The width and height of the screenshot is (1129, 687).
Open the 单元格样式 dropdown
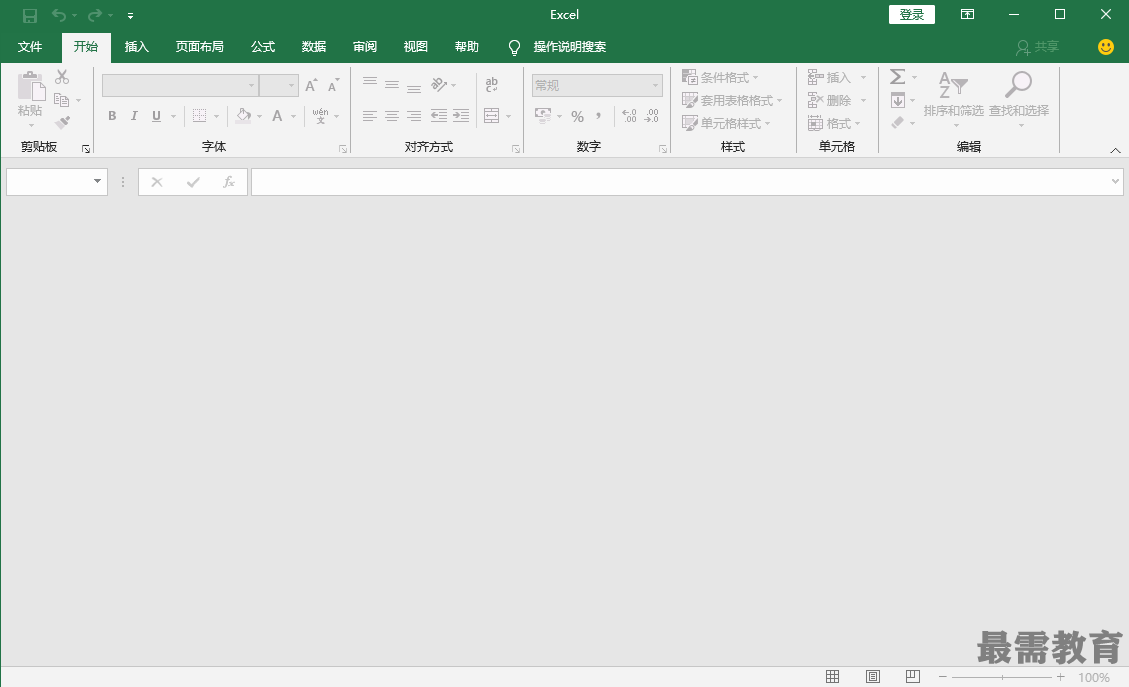pos(726,123)
